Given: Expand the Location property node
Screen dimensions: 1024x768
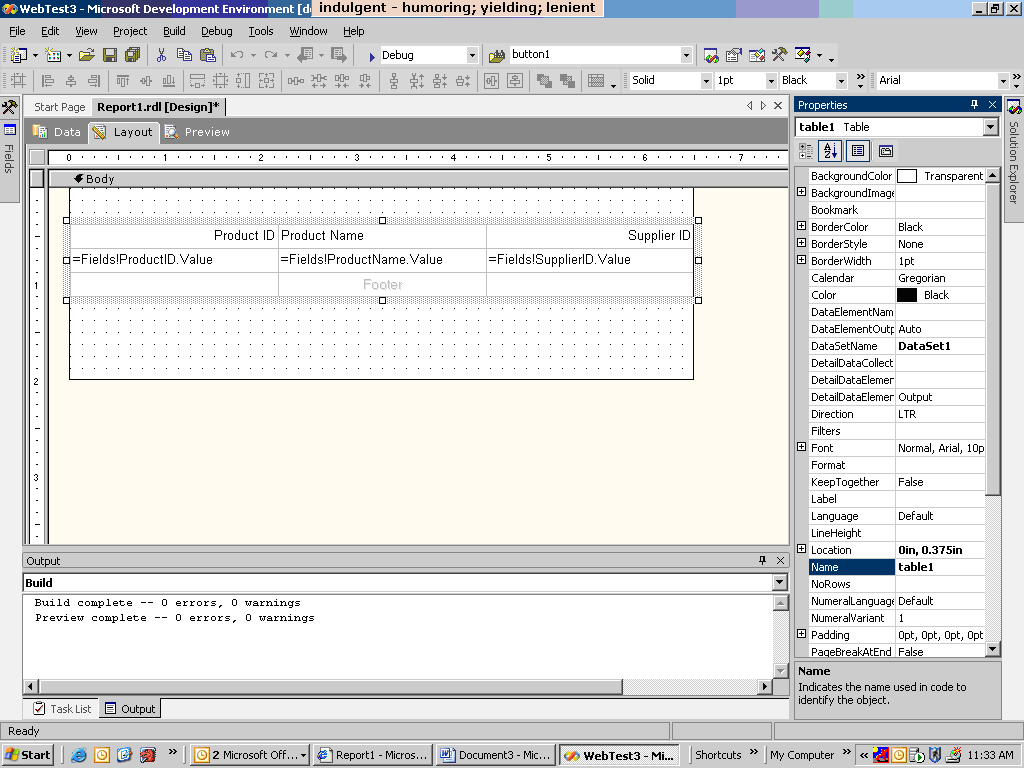Looking at the screenshot, I should tap(802, 549).
